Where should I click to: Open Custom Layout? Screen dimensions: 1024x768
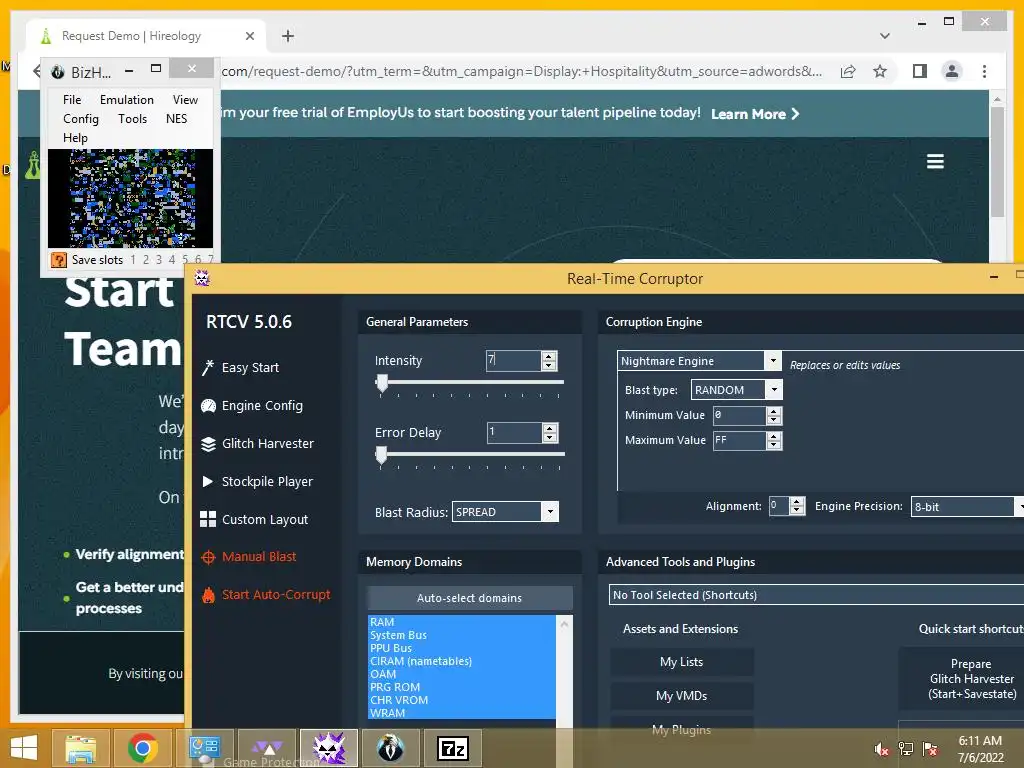(x=254, y=519)
